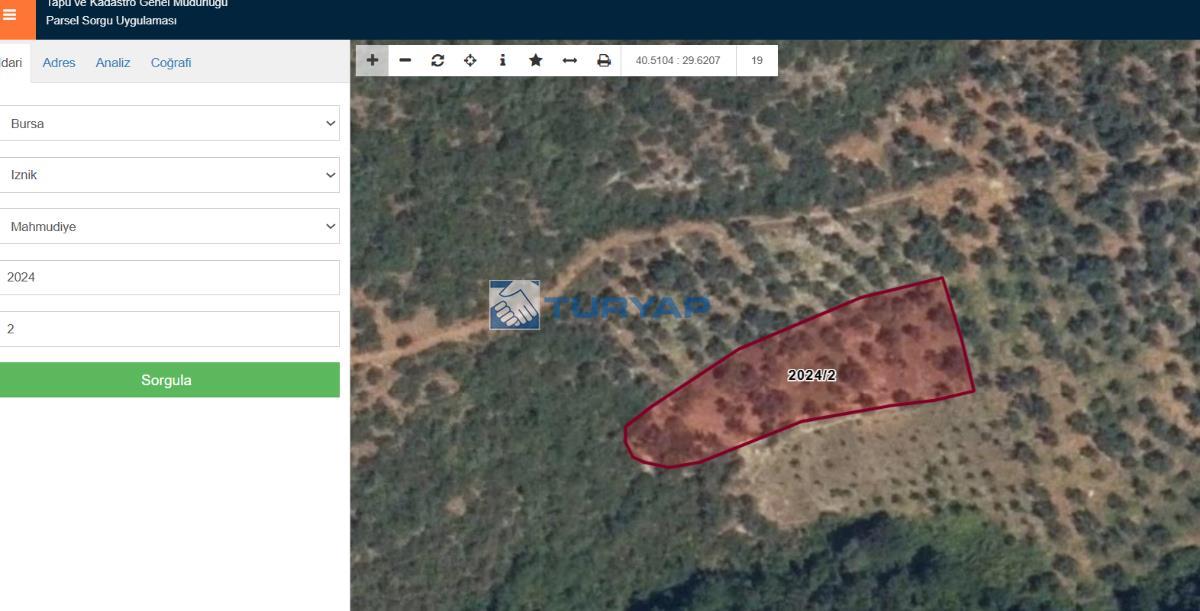
Task: Click the parcel number field with 2
Action: click(170, 329)
